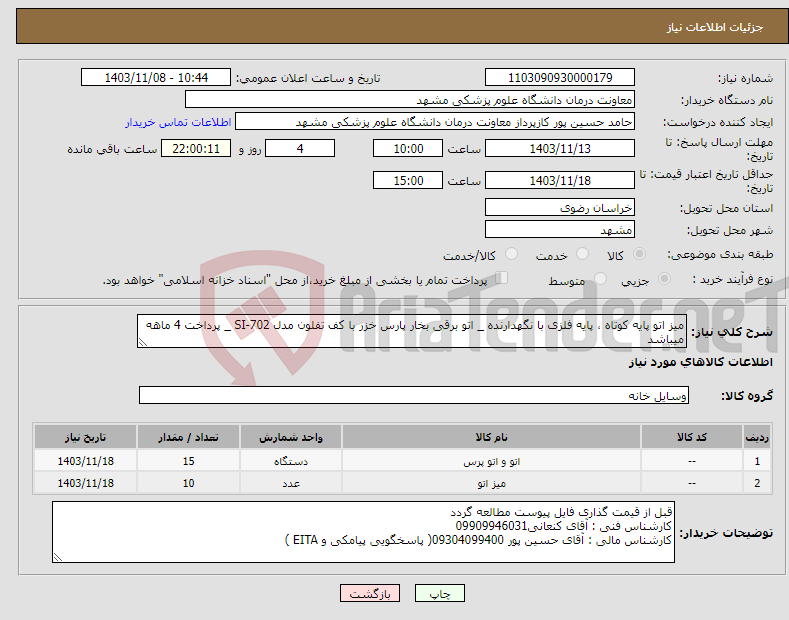This screenshot has width=789, height=620.
Task: Click the جزئیات اطلاعات نیاز page title
Action: pyautogui.click(x=715, y=27)
